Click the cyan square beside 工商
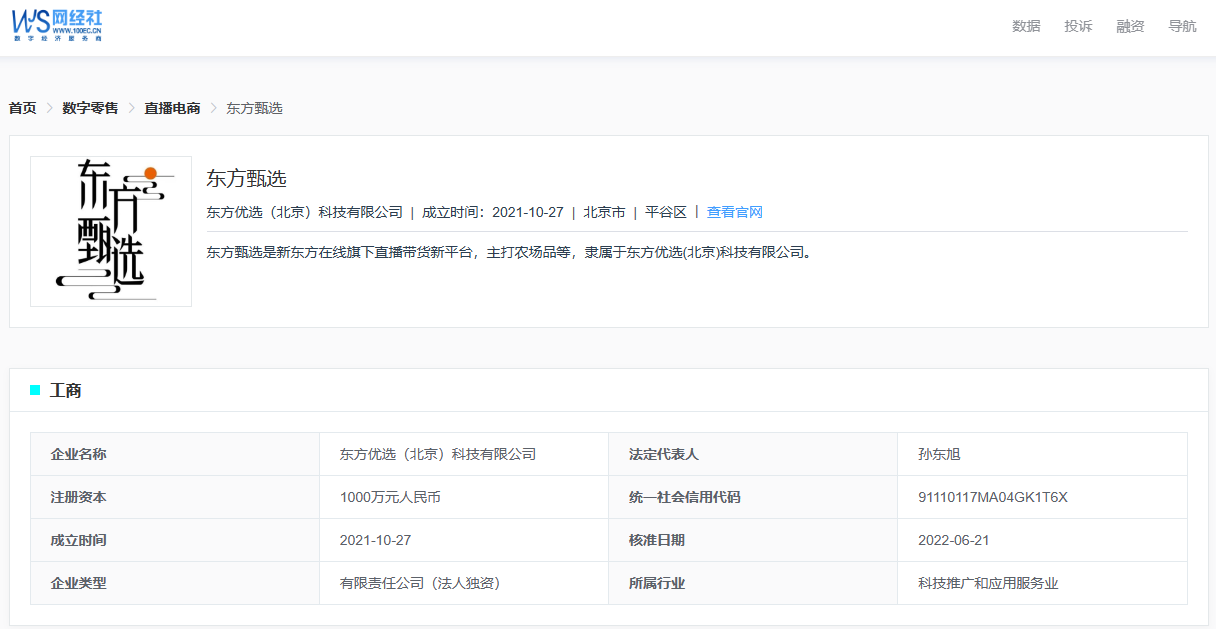Screen dimensions: 1216x629 [x=35, y=390]
